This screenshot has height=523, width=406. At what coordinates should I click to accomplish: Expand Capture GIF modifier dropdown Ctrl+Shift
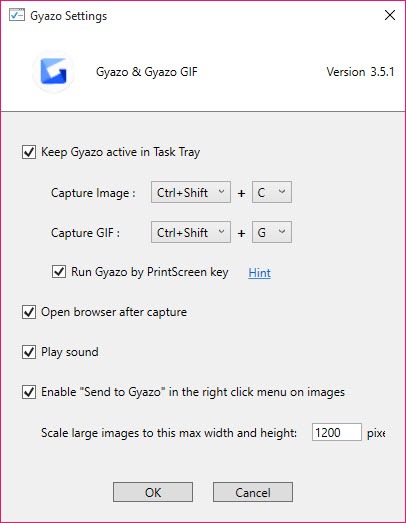point(190,232)
